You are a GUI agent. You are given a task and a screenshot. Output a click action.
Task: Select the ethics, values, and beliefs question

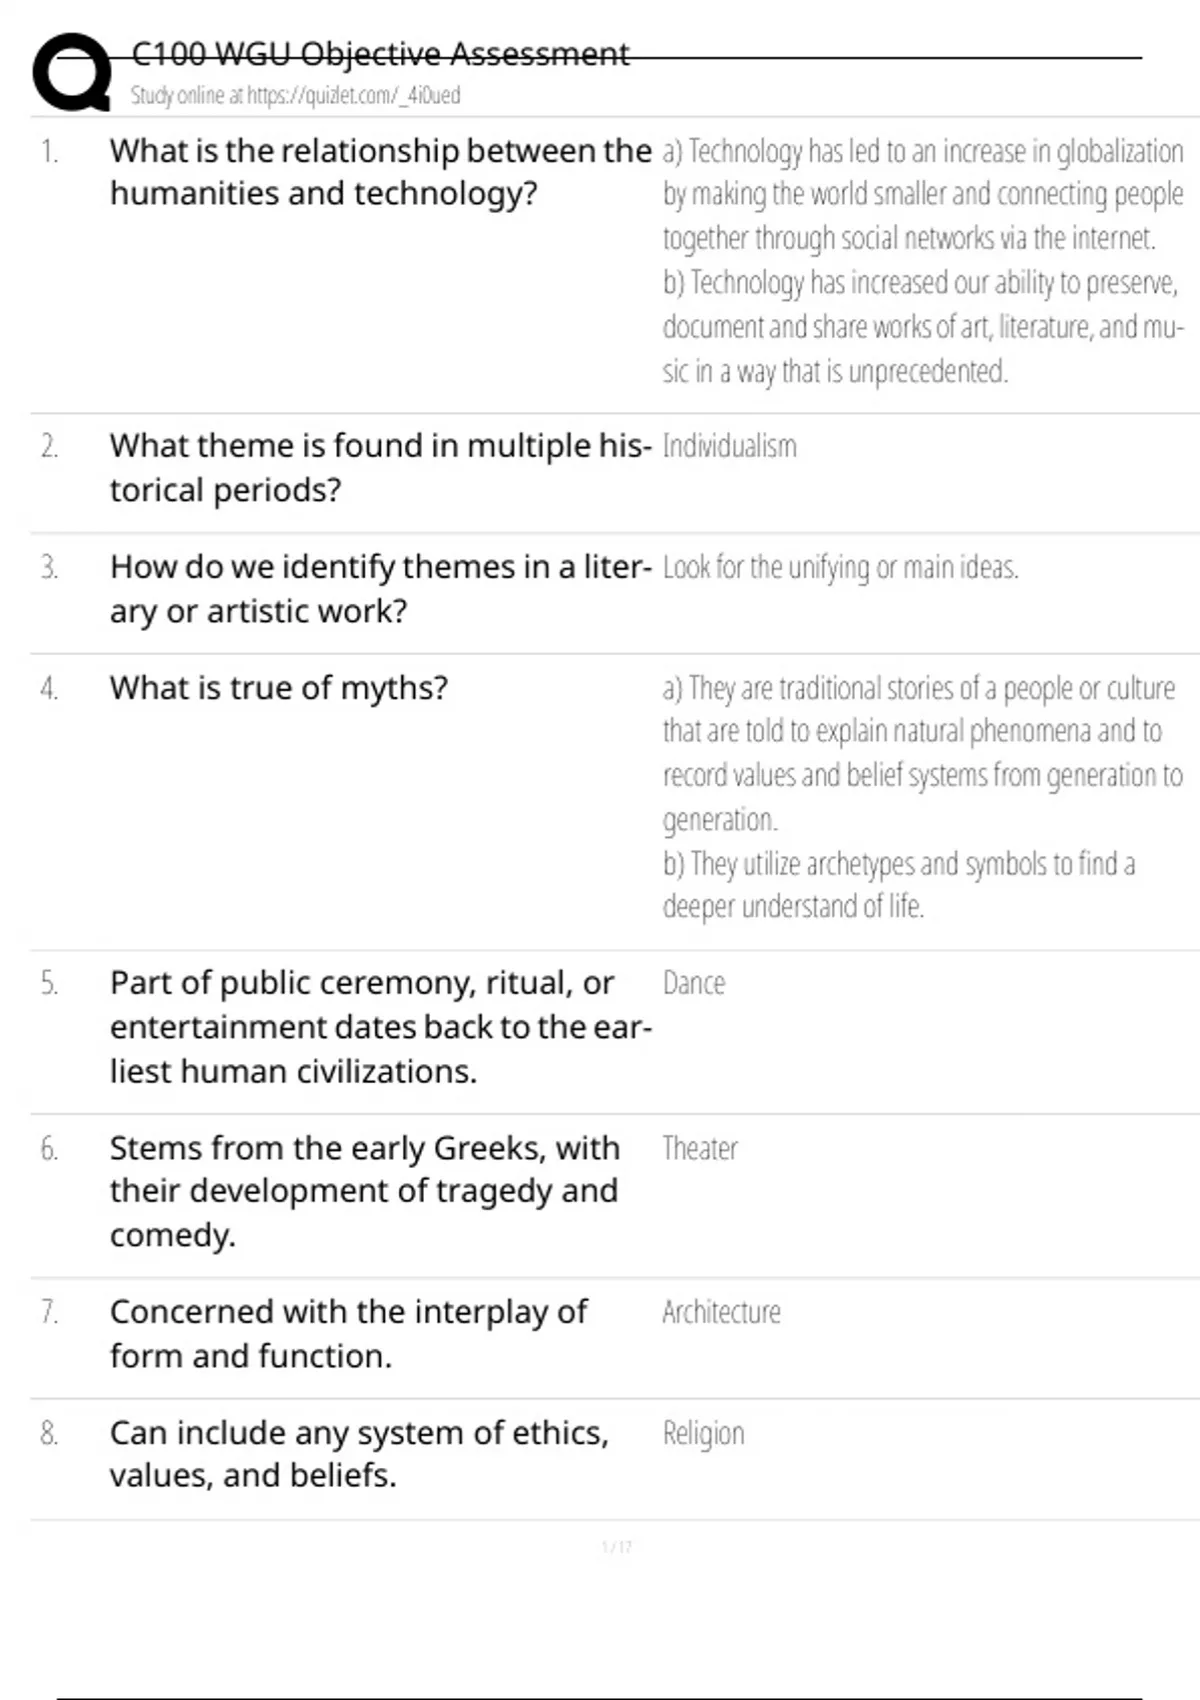click(359, 1454)
